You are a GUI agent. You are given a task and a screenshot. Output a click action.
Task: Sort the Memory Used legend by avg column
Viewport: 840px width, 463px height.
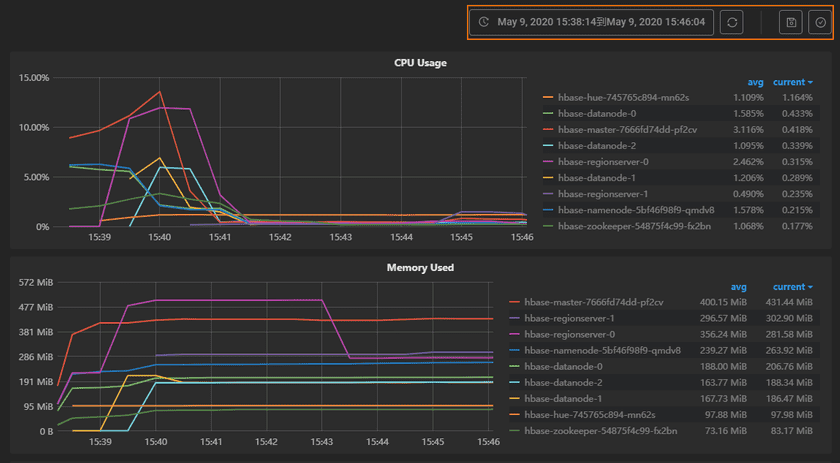click(738, 286)
